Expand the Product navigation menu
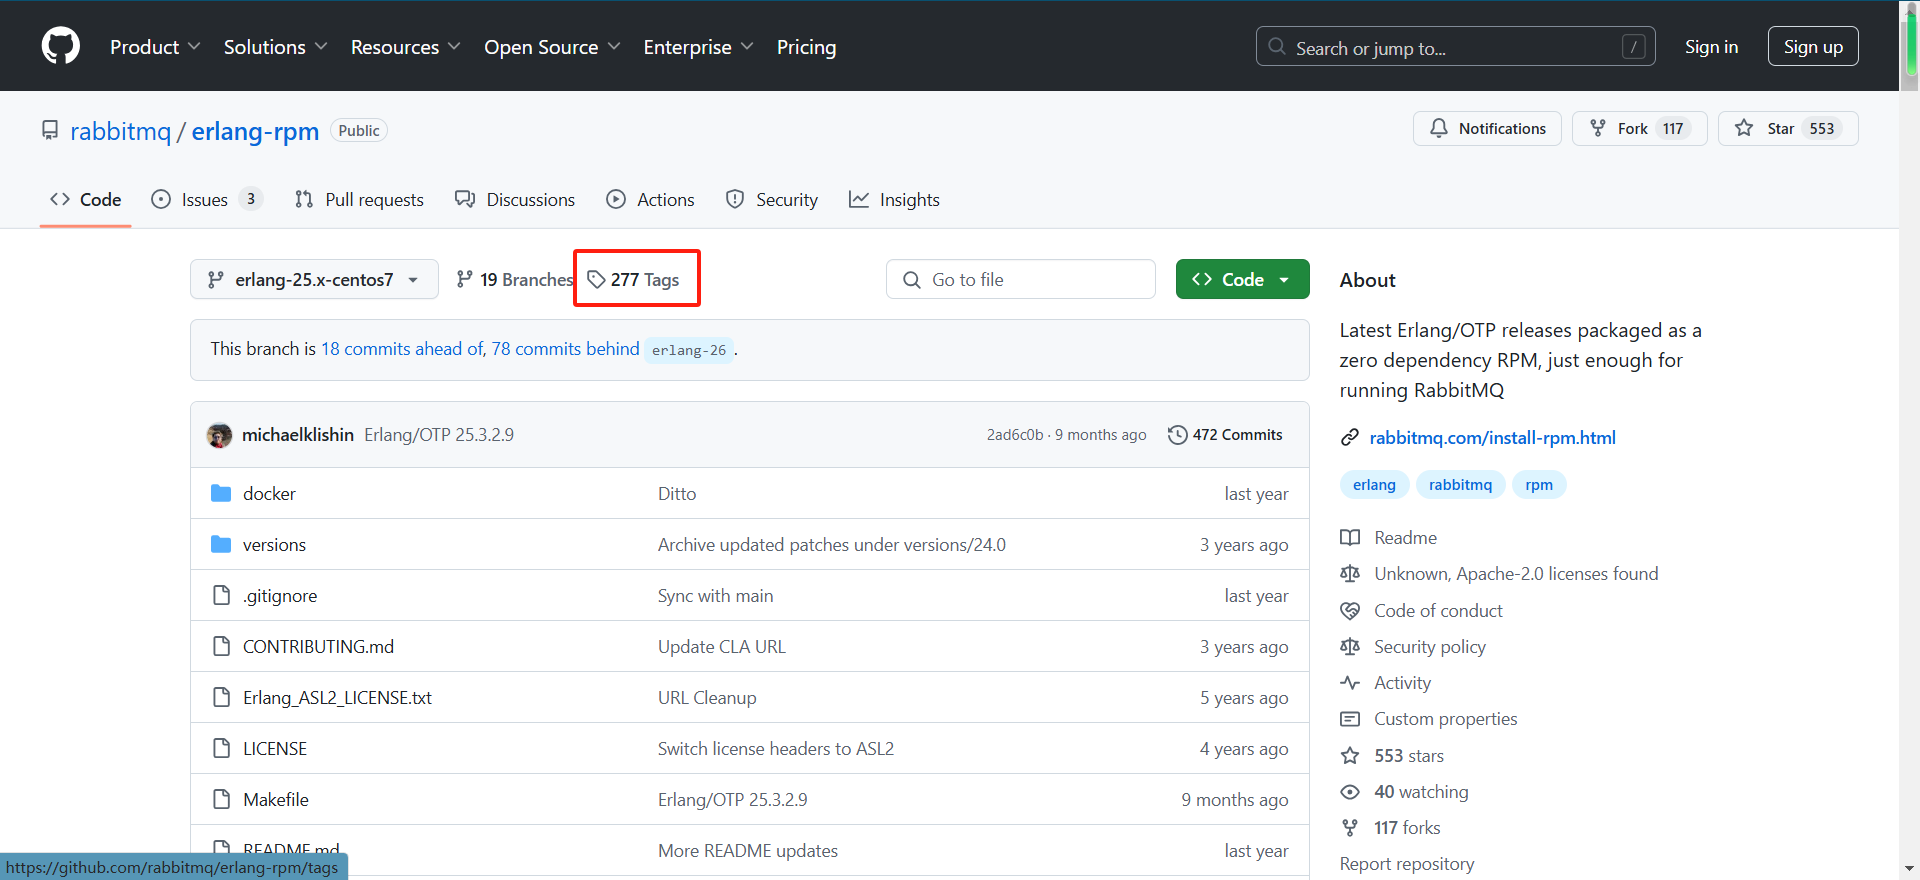This screenshot has height=880, width=1920. (x=155, y=47)
